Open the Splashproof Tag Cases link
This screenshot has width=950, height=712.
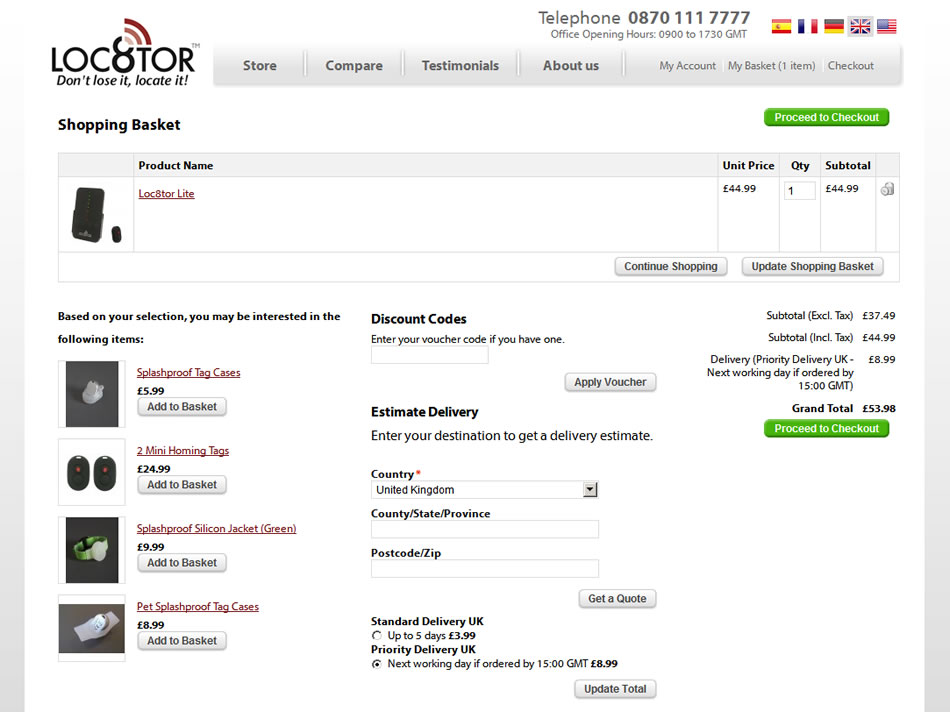coord(188,373)
